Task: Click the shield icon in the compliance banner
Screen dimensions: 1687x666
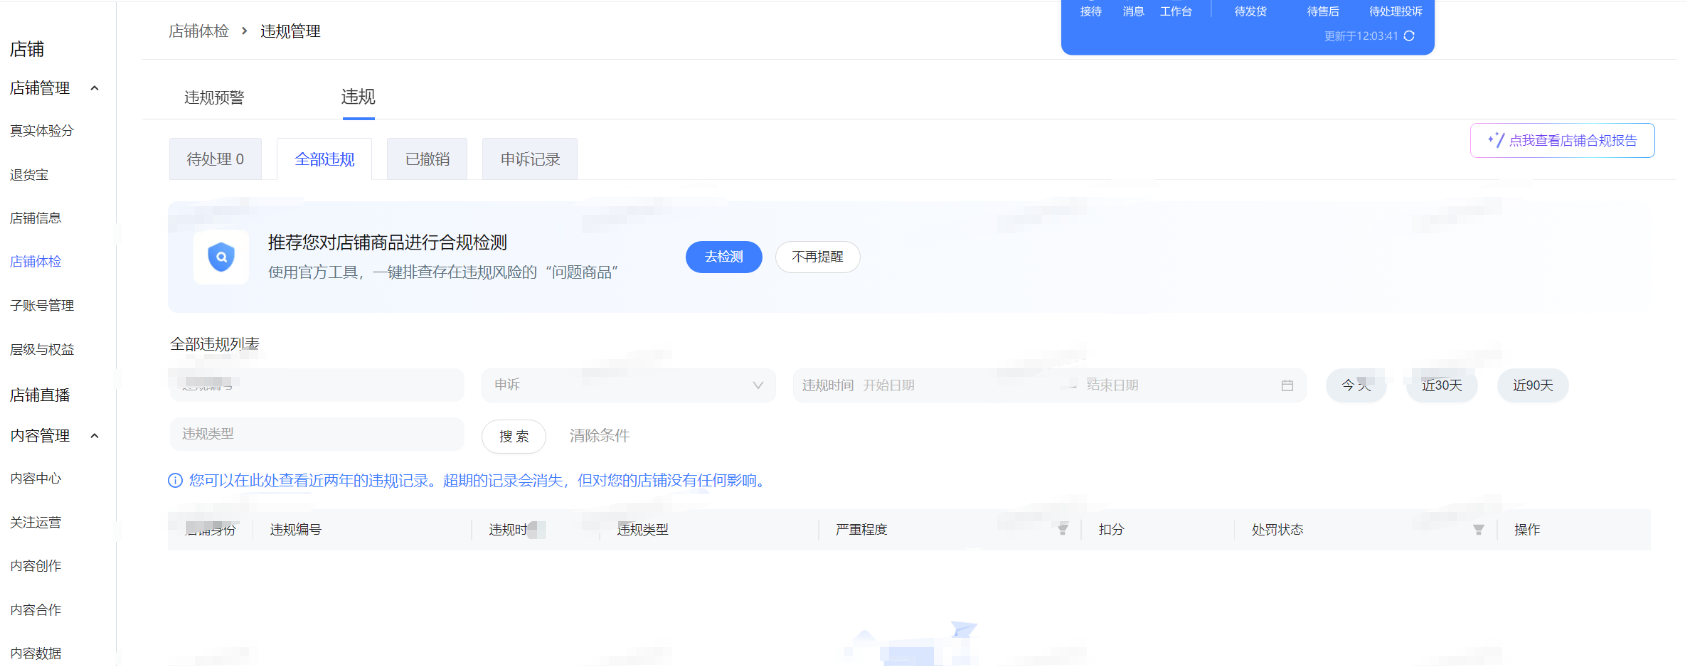Action: pyautogui.click(x=221, y=257)
